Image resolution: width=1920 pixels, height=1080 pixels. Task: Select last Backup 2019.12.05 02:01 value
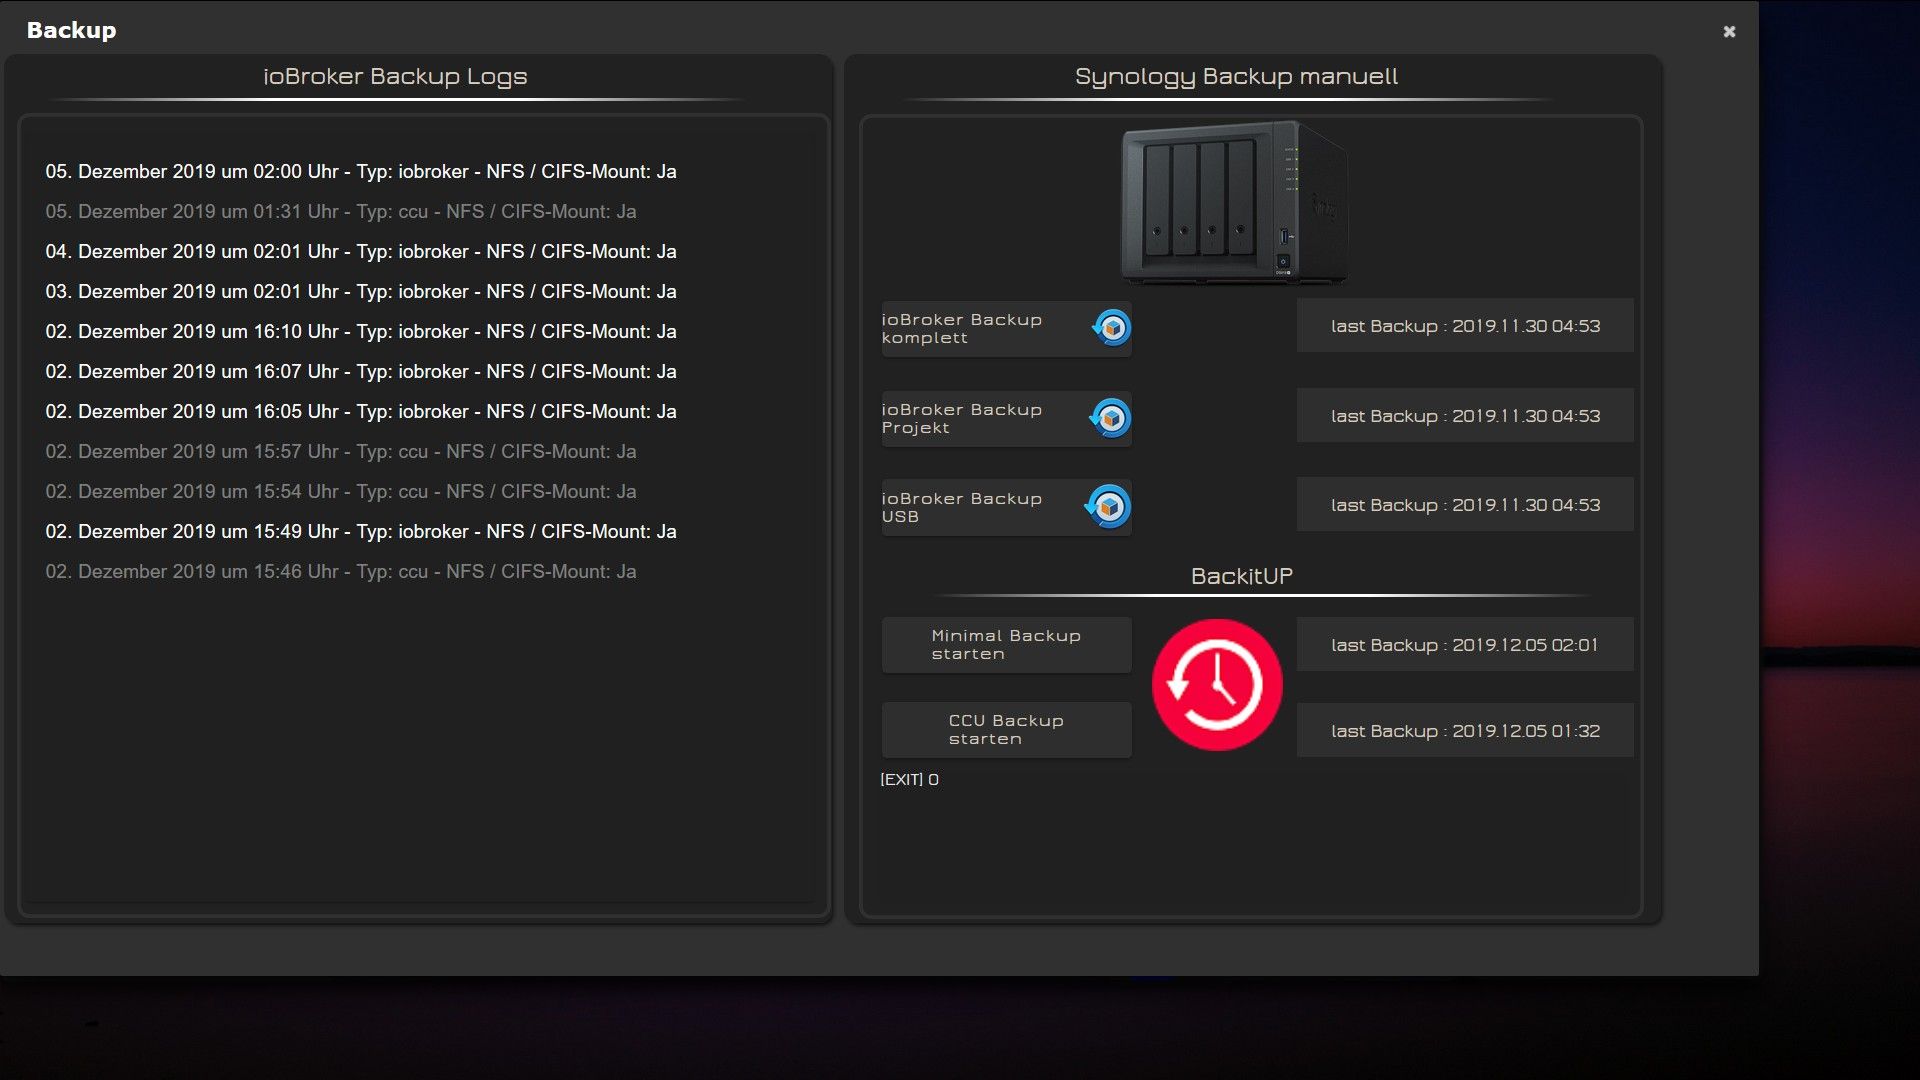coord(1465,645)
